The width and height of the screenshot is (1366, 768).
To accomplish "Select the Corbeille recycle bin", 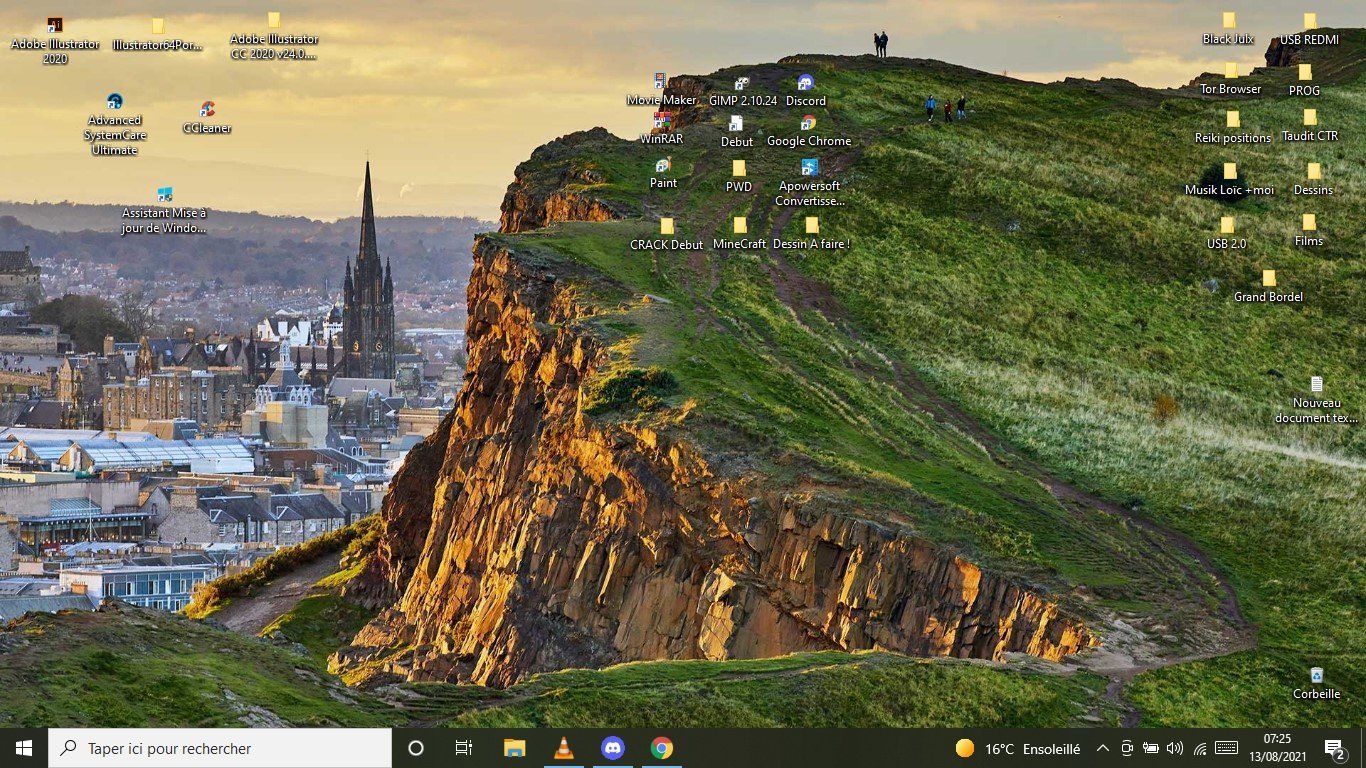I will point(1316,676).
